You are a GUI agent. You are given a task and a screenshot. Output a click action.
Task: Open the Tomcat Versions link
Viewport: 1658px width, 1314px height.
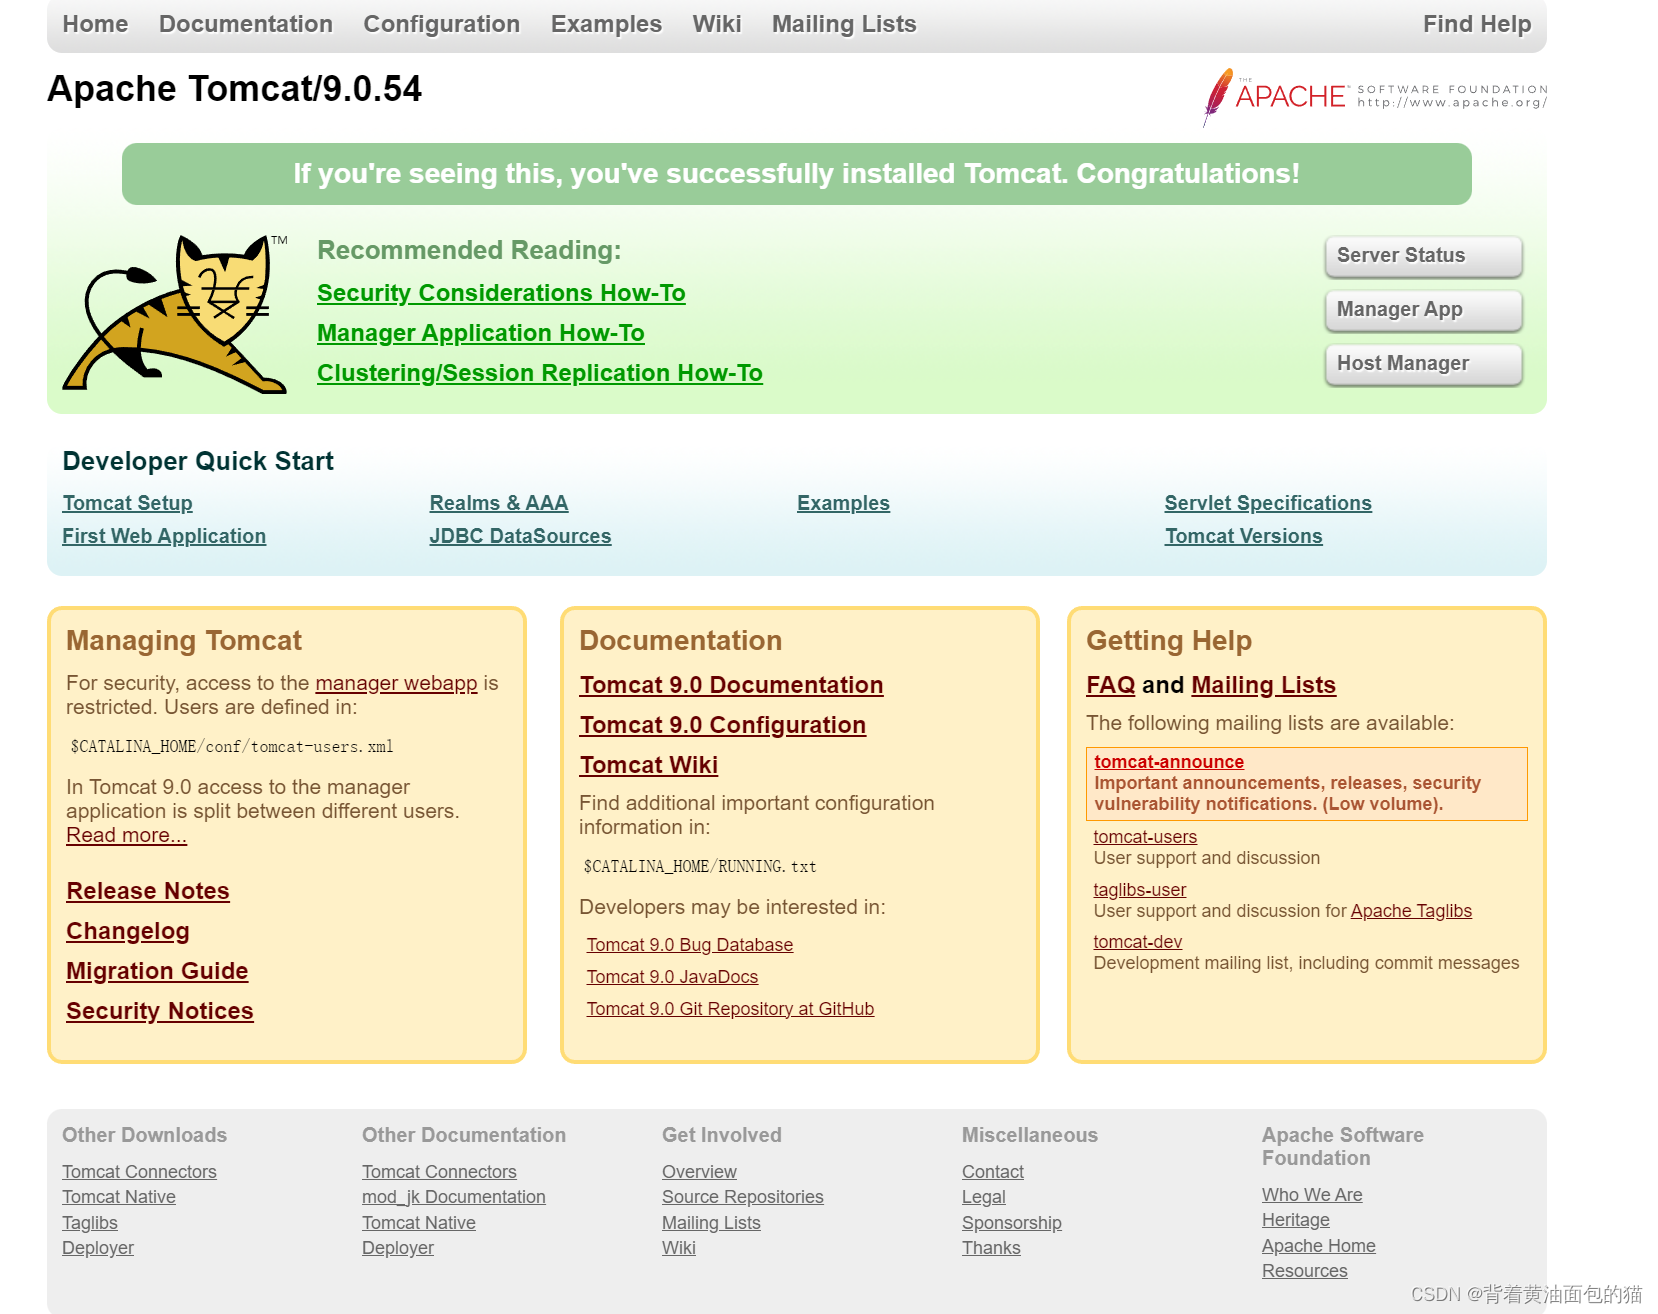[1244, 536]
